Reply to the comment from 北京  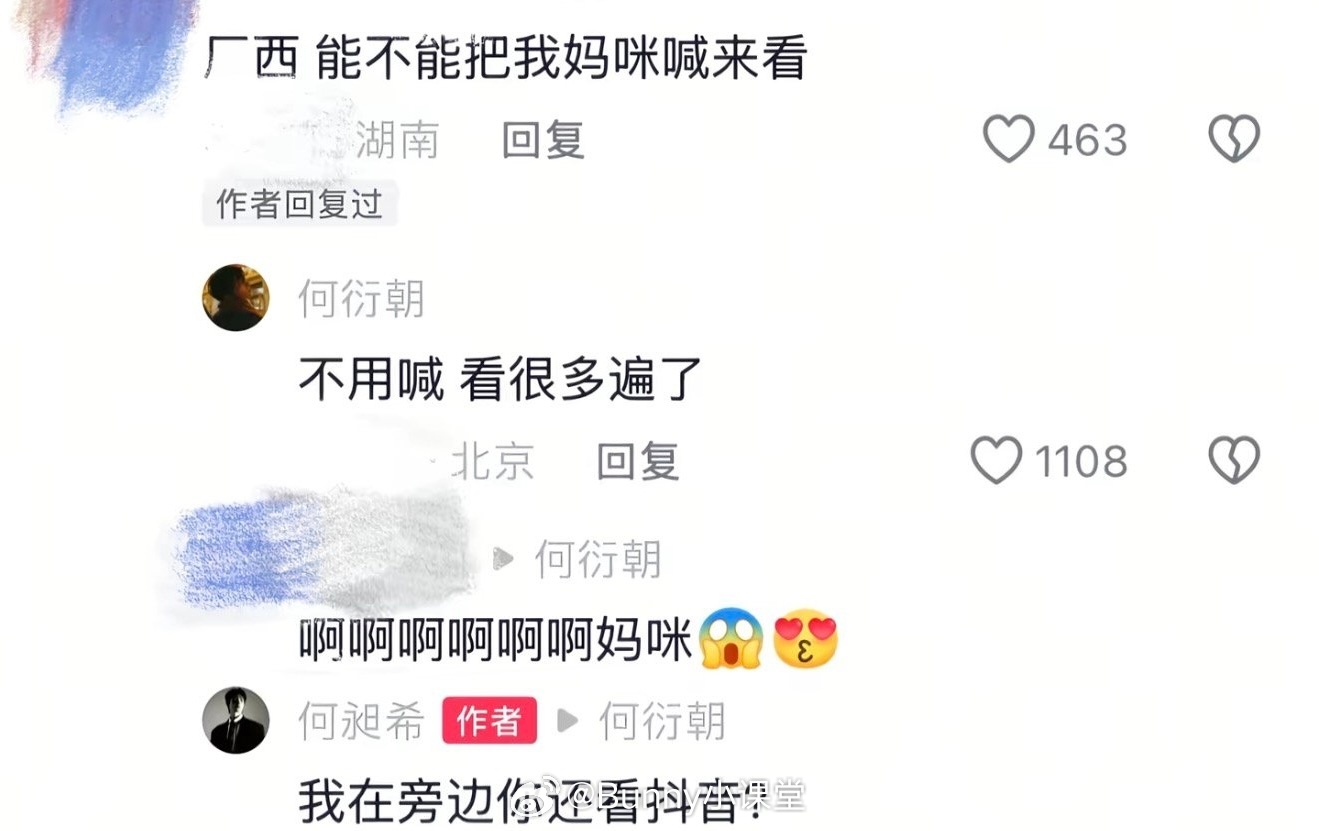click(x=638, y=462)
